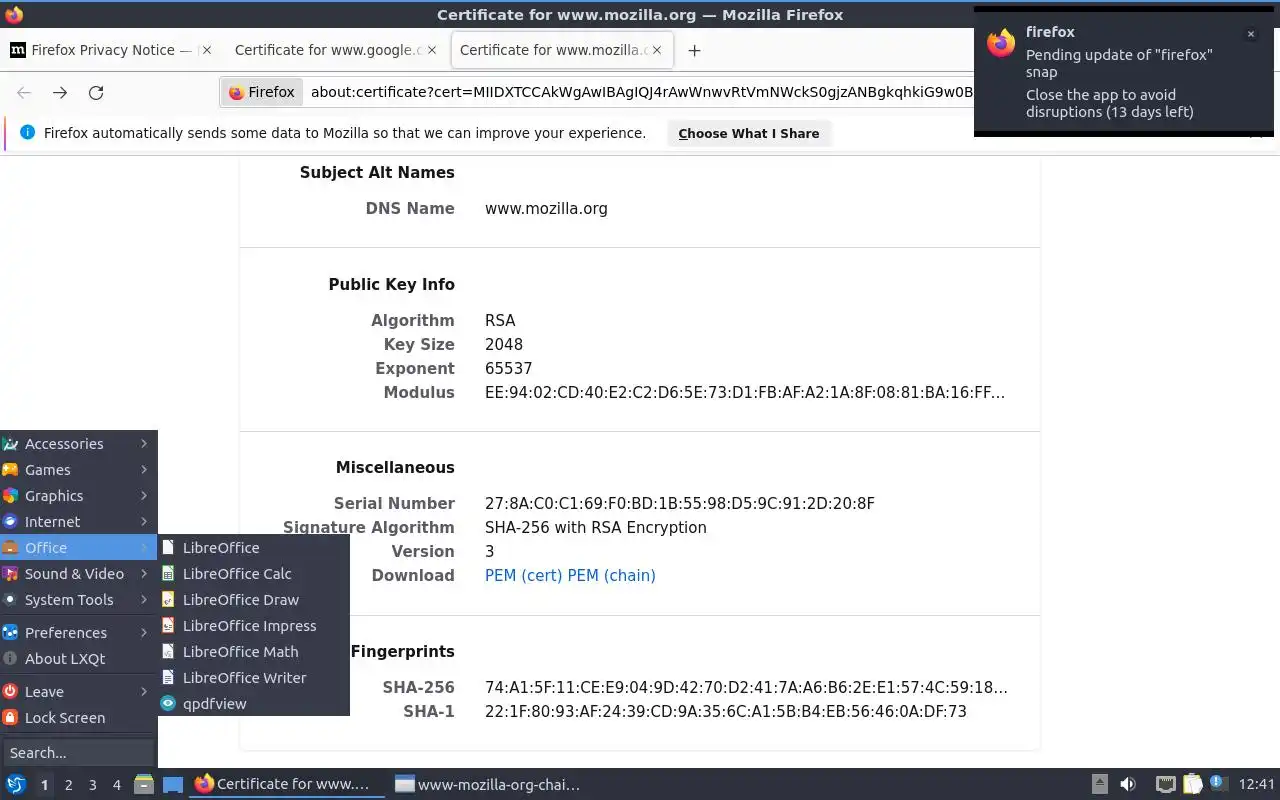Viewport: 1280px width, 800px height.
Task: Click the Firefox address bar URL
Action: point(641,92)
